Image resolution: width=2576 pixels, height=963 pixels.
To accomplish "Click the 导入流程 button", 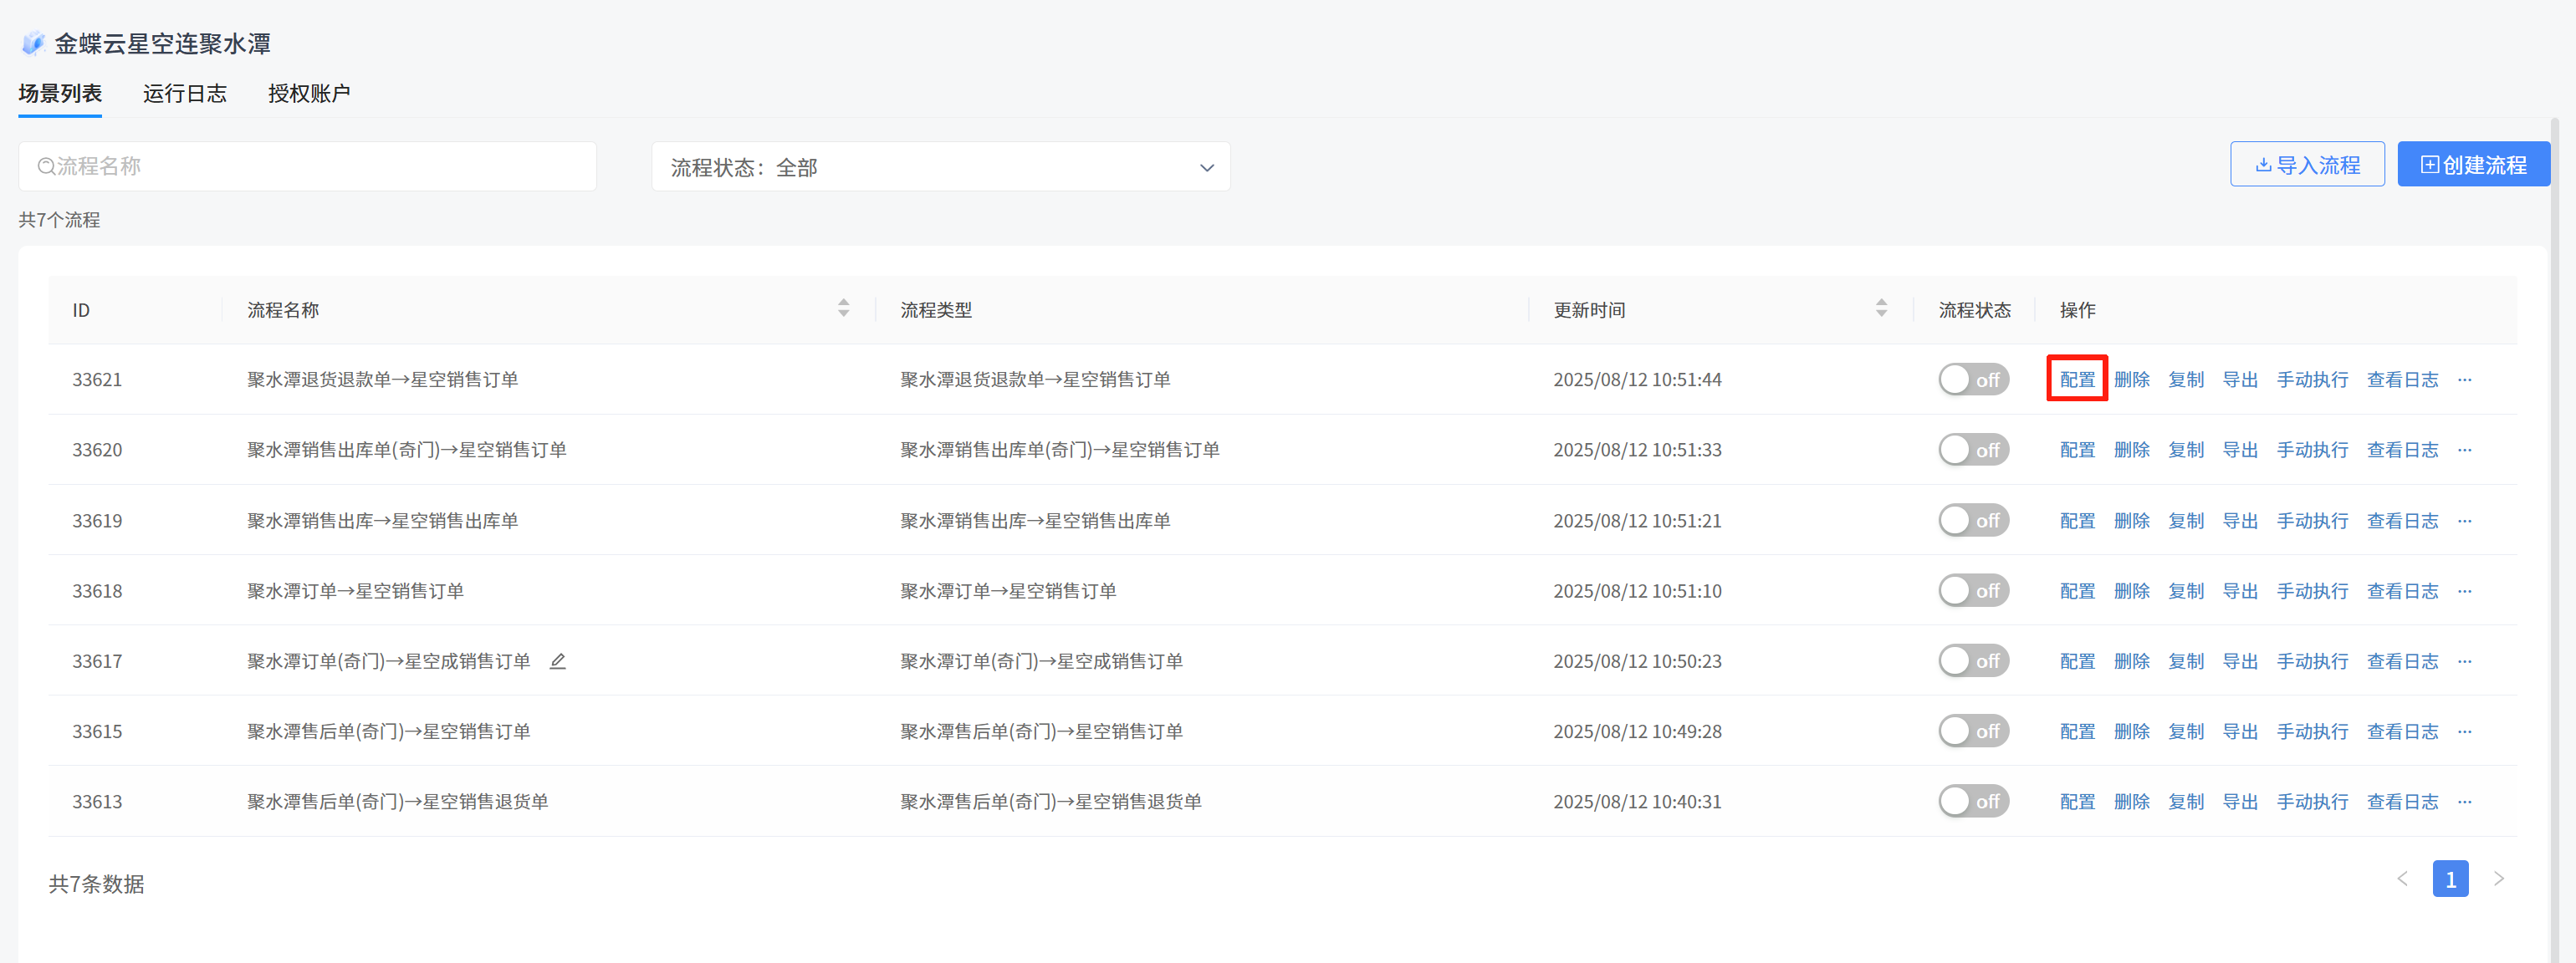I will [x=2307, y=165].
